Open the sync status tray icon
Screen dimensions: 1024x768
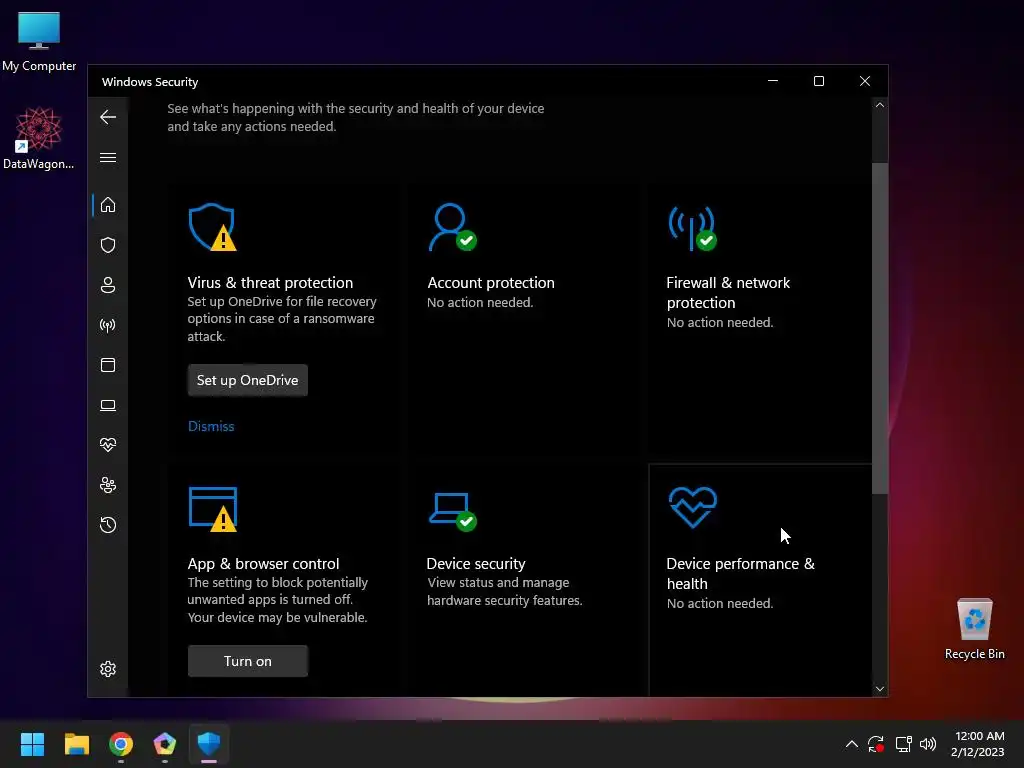point(876,744)
